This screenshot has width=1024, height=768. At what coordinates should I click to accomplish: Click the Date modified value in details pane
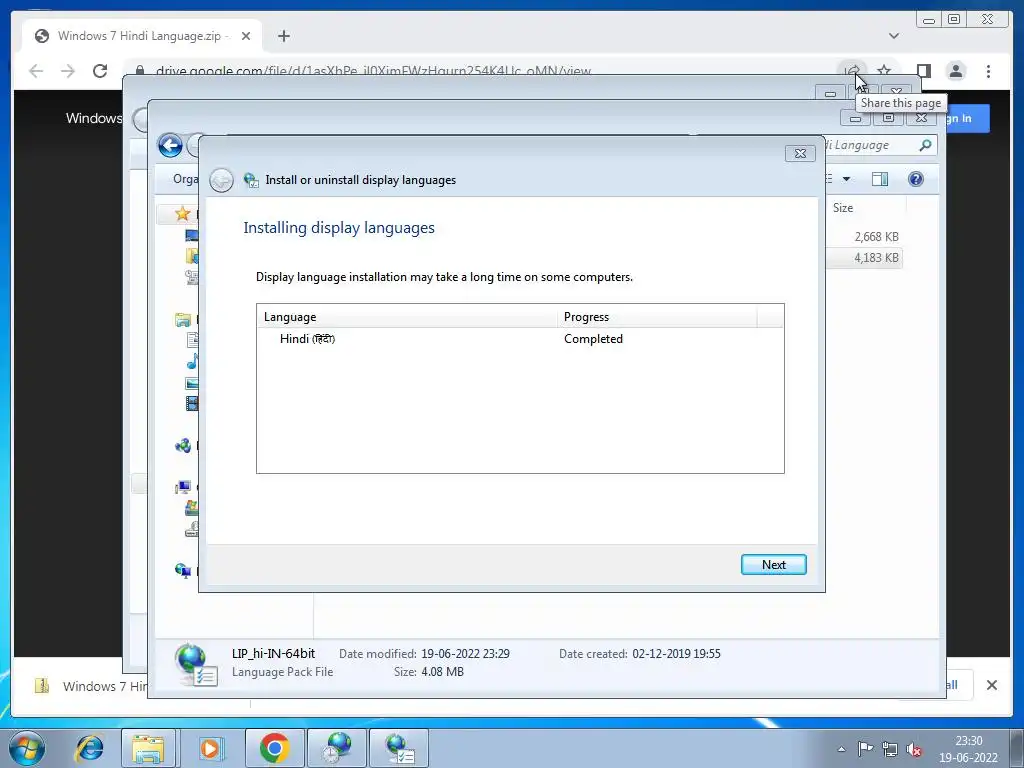point(465,654)
